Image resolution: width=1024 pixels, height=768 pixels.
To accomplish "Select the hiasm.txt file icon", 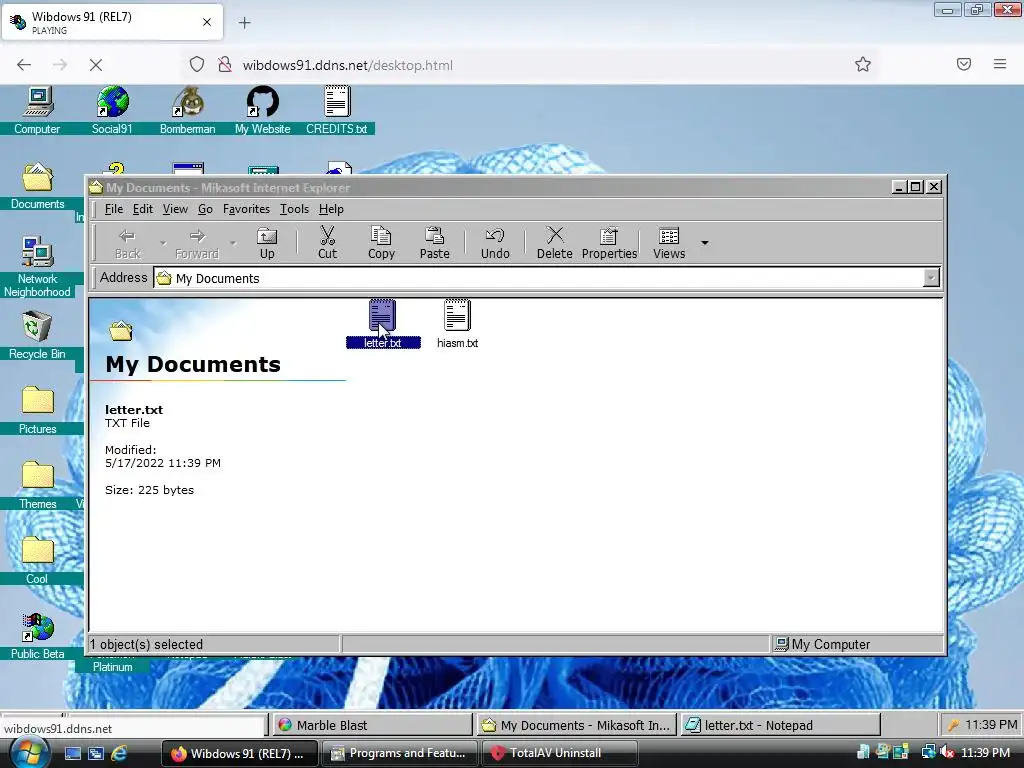I will click(457, 323).
